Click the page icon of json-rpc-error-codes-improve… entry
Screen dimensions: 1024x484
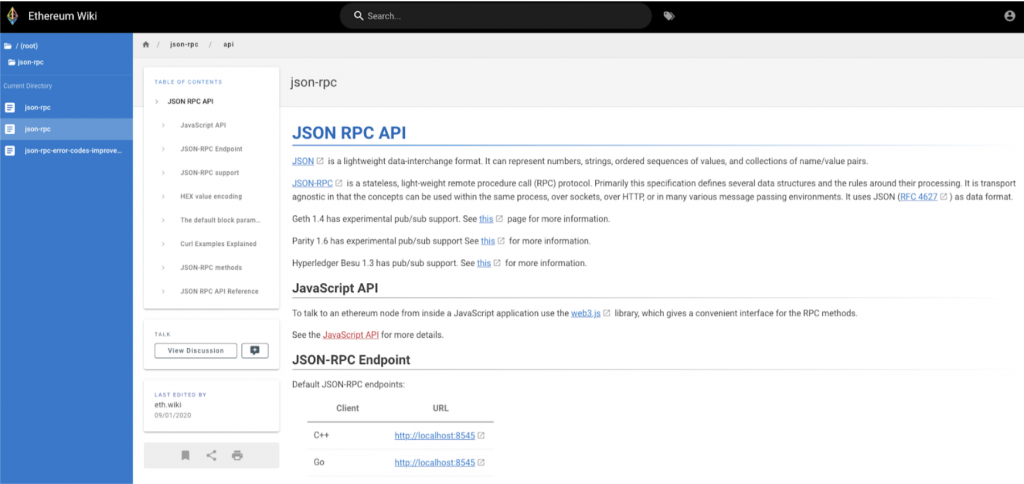[x=10, y=151]
